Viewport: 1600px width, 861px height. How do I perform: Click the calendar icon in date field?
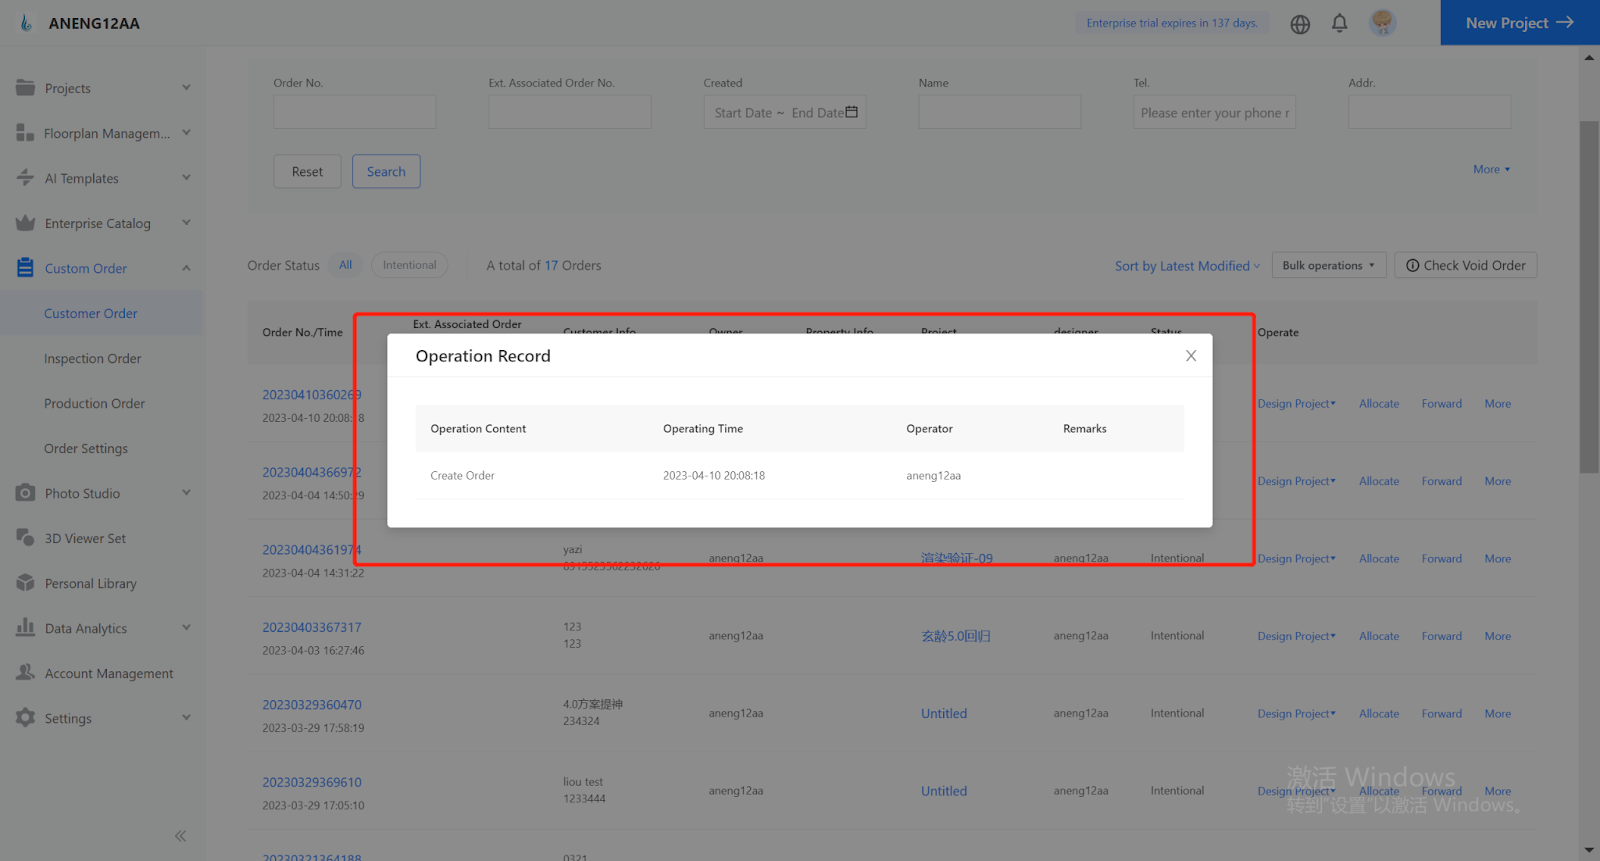point(851,112)
